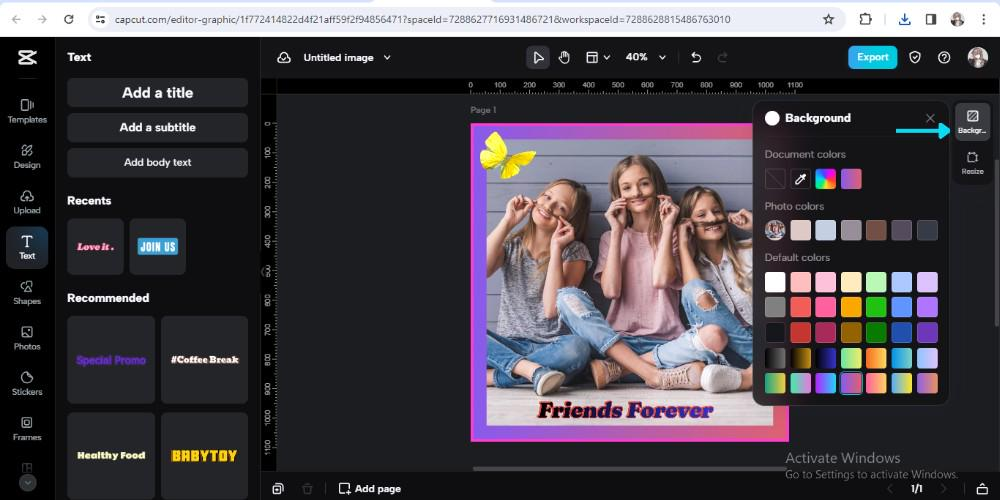Image resolution: width=1000 pixels, height=500 pixels.
Task: Open the Resize tool on right rail
Action: (972, 163)
